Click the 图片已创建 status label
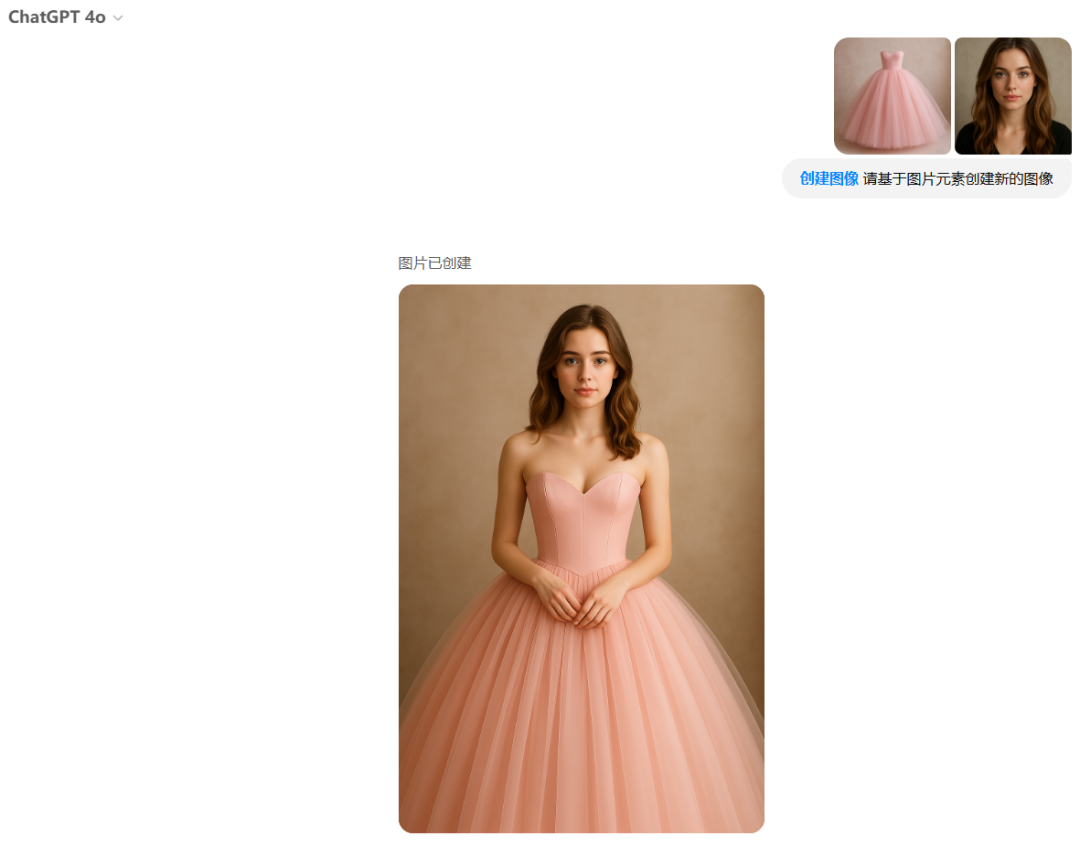Screen dimensions: 1080x868 coord(435,263)
